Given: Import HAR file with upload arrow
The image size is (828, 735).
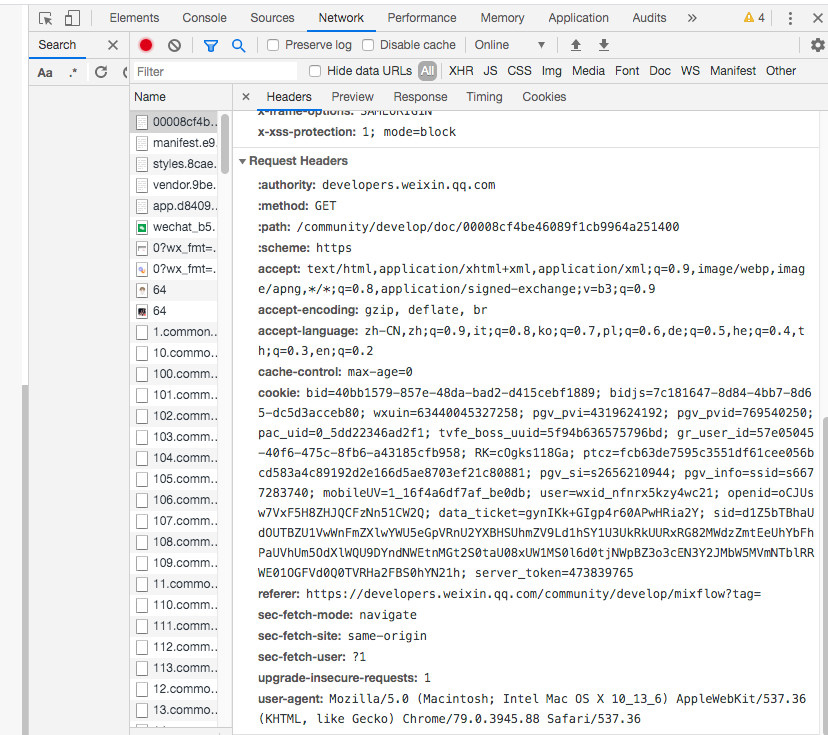Looking at the screenshot, I should click(x=576, y=45).
